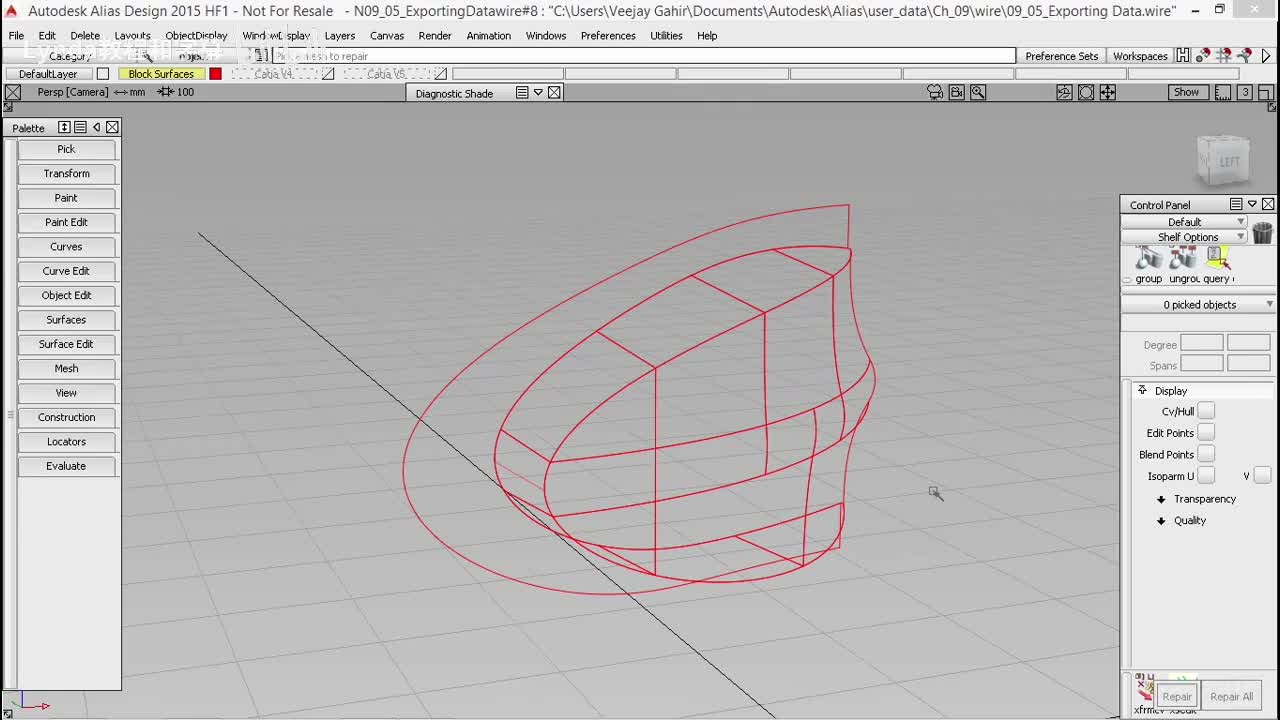Open the Diagnostic Shade list menu icon
Viewport: 1280px width, 720px height.
coord(522,92)
